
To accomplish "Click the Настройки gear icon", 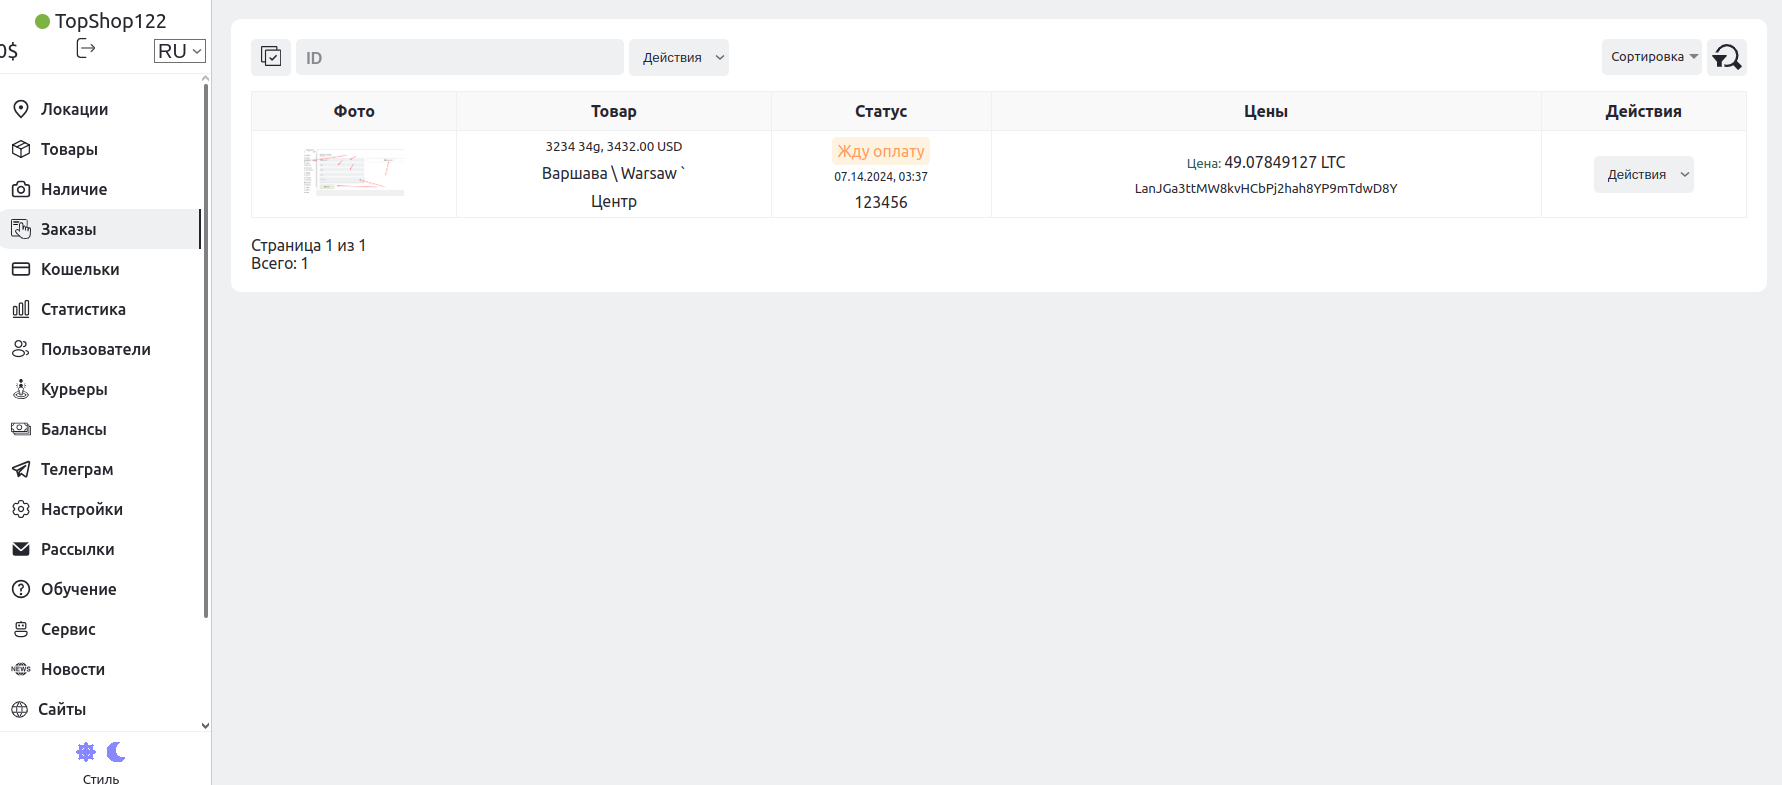I will pyautogui.click(x=21, y=509).
